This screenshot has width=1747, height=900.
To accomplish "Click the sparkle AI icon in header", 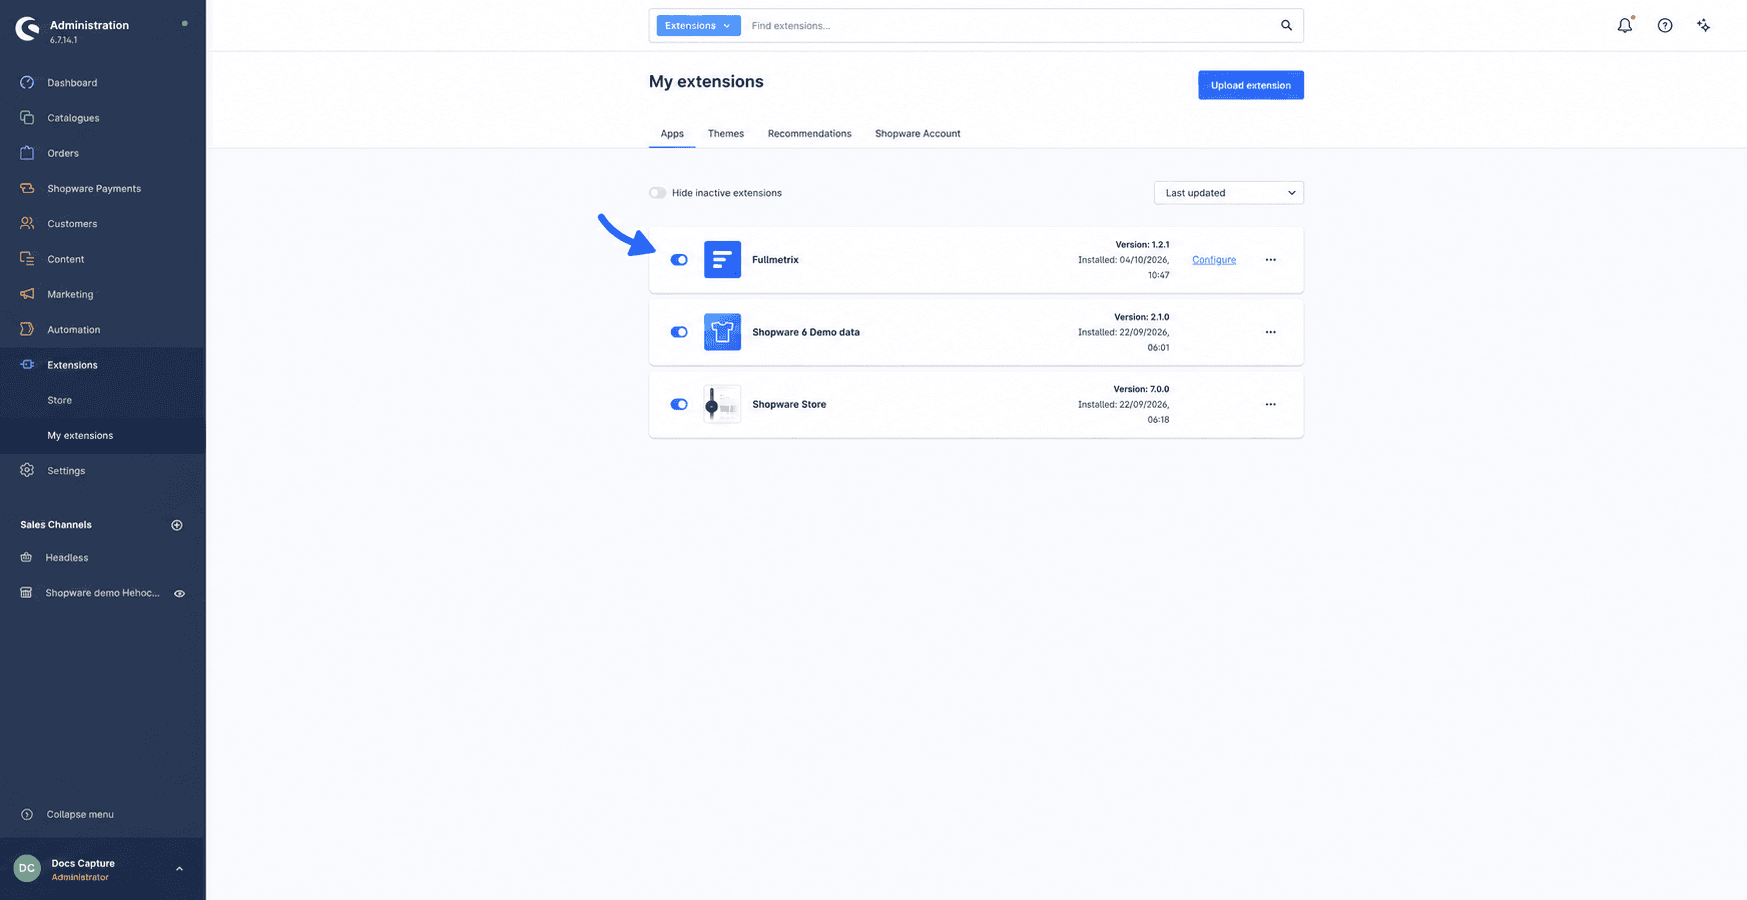I will (1704, 26).
